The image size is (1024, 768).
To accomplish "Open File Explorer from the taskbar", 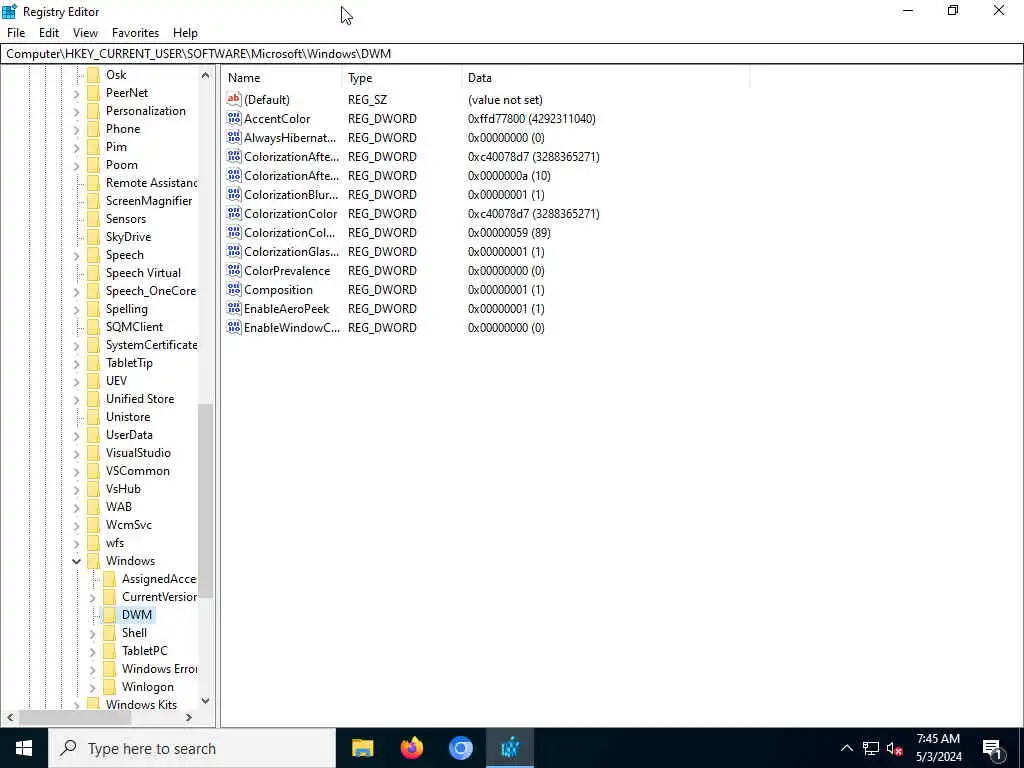I will coord(362,748).
